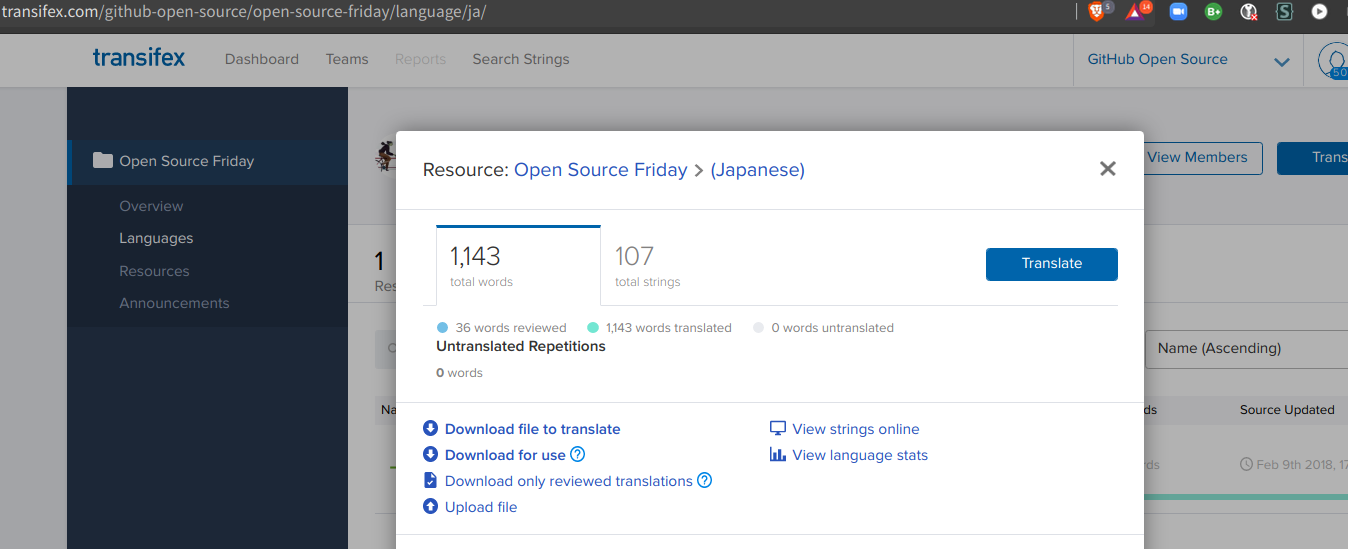1348x549 pixels.
Task: Select Announcements in the sidebar
Action: click(x=174, y=303)
